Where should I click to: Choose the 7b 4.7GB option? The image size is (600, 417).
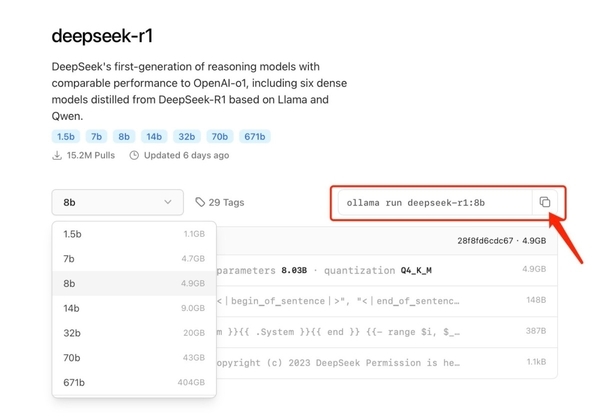click(133, 258)
